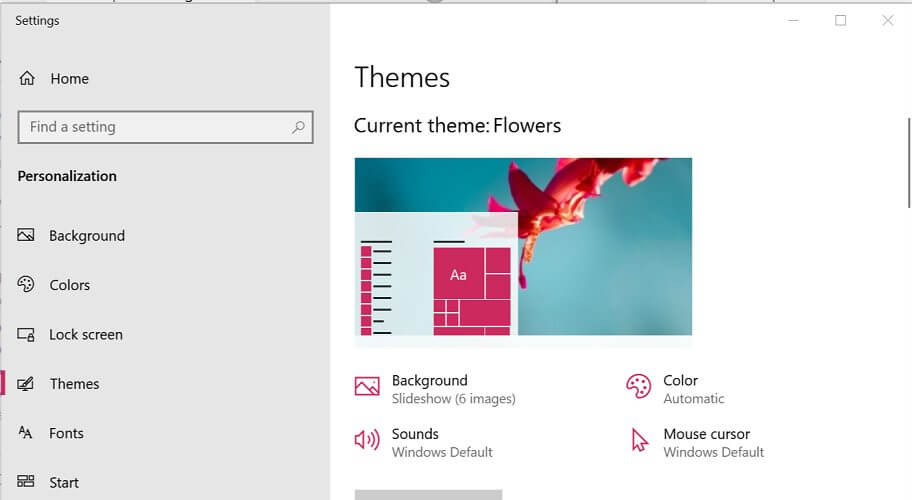Click the pink Color palette icon

click(x=639, y=386)
